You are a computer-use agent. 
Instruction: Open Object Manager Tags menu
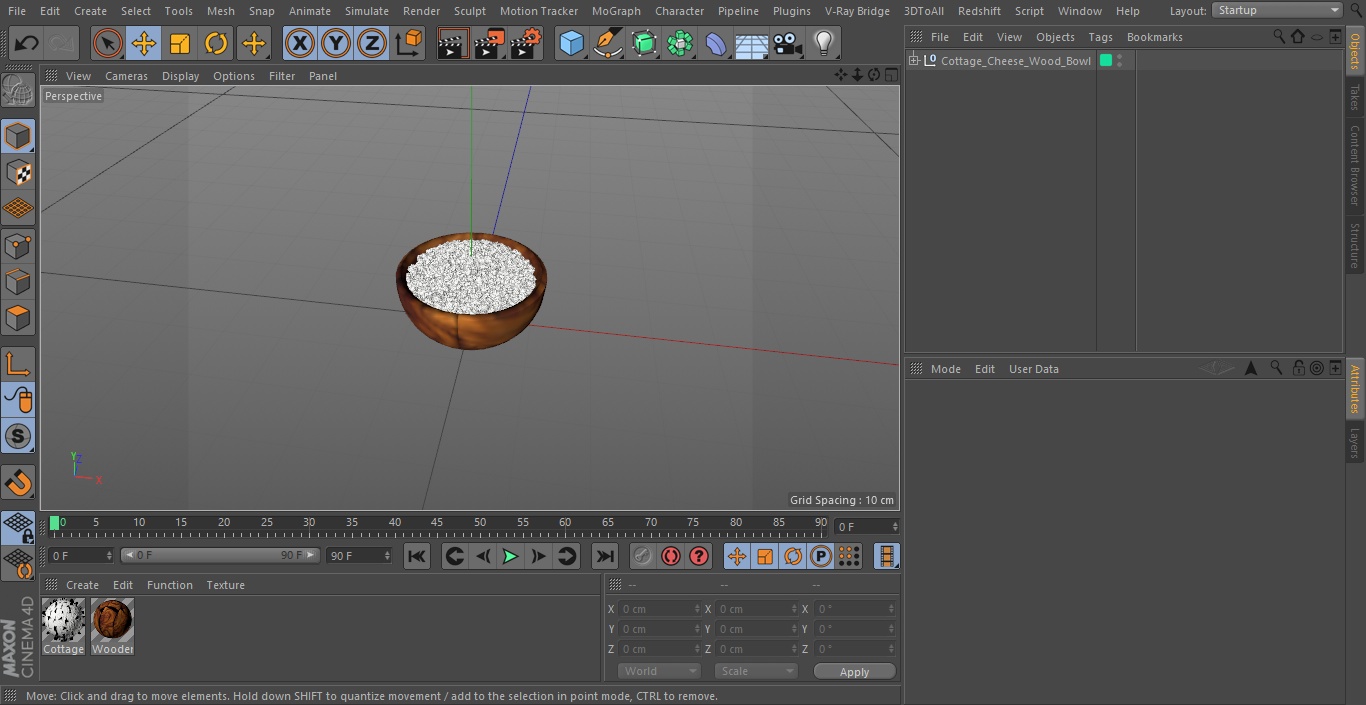pos(1100,37)
